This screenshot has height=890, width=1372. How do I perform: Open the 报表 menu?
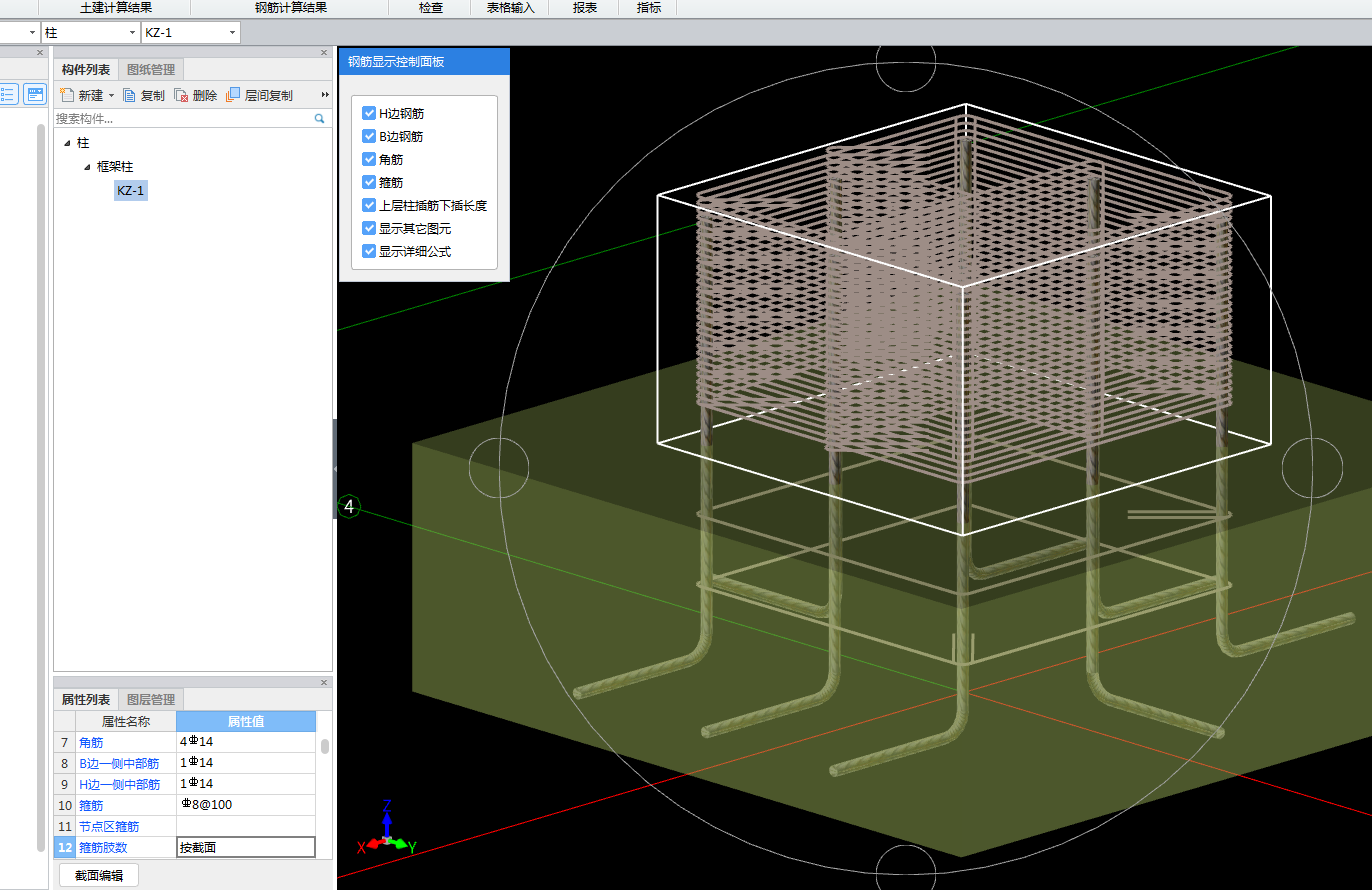[x=585, y=8]
